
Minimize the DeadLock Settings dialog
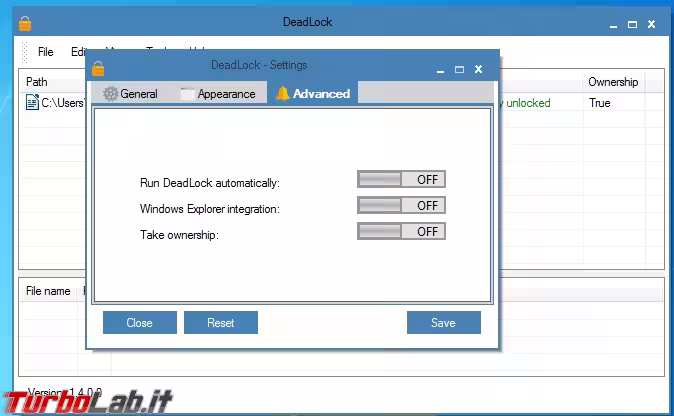439,69
